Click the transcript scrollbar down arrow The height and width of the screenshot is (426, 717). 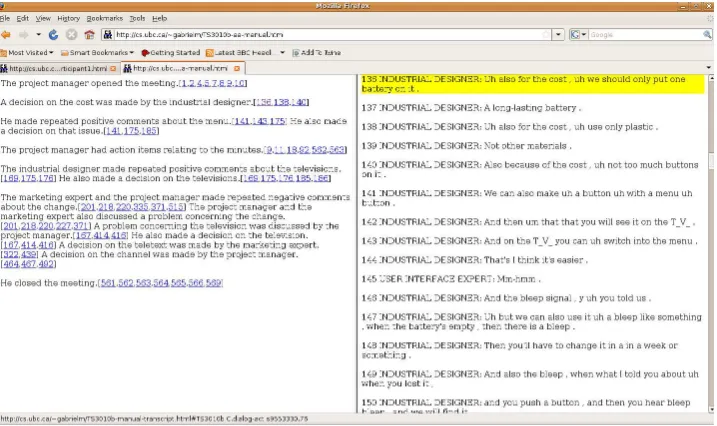tap(711, 409)
